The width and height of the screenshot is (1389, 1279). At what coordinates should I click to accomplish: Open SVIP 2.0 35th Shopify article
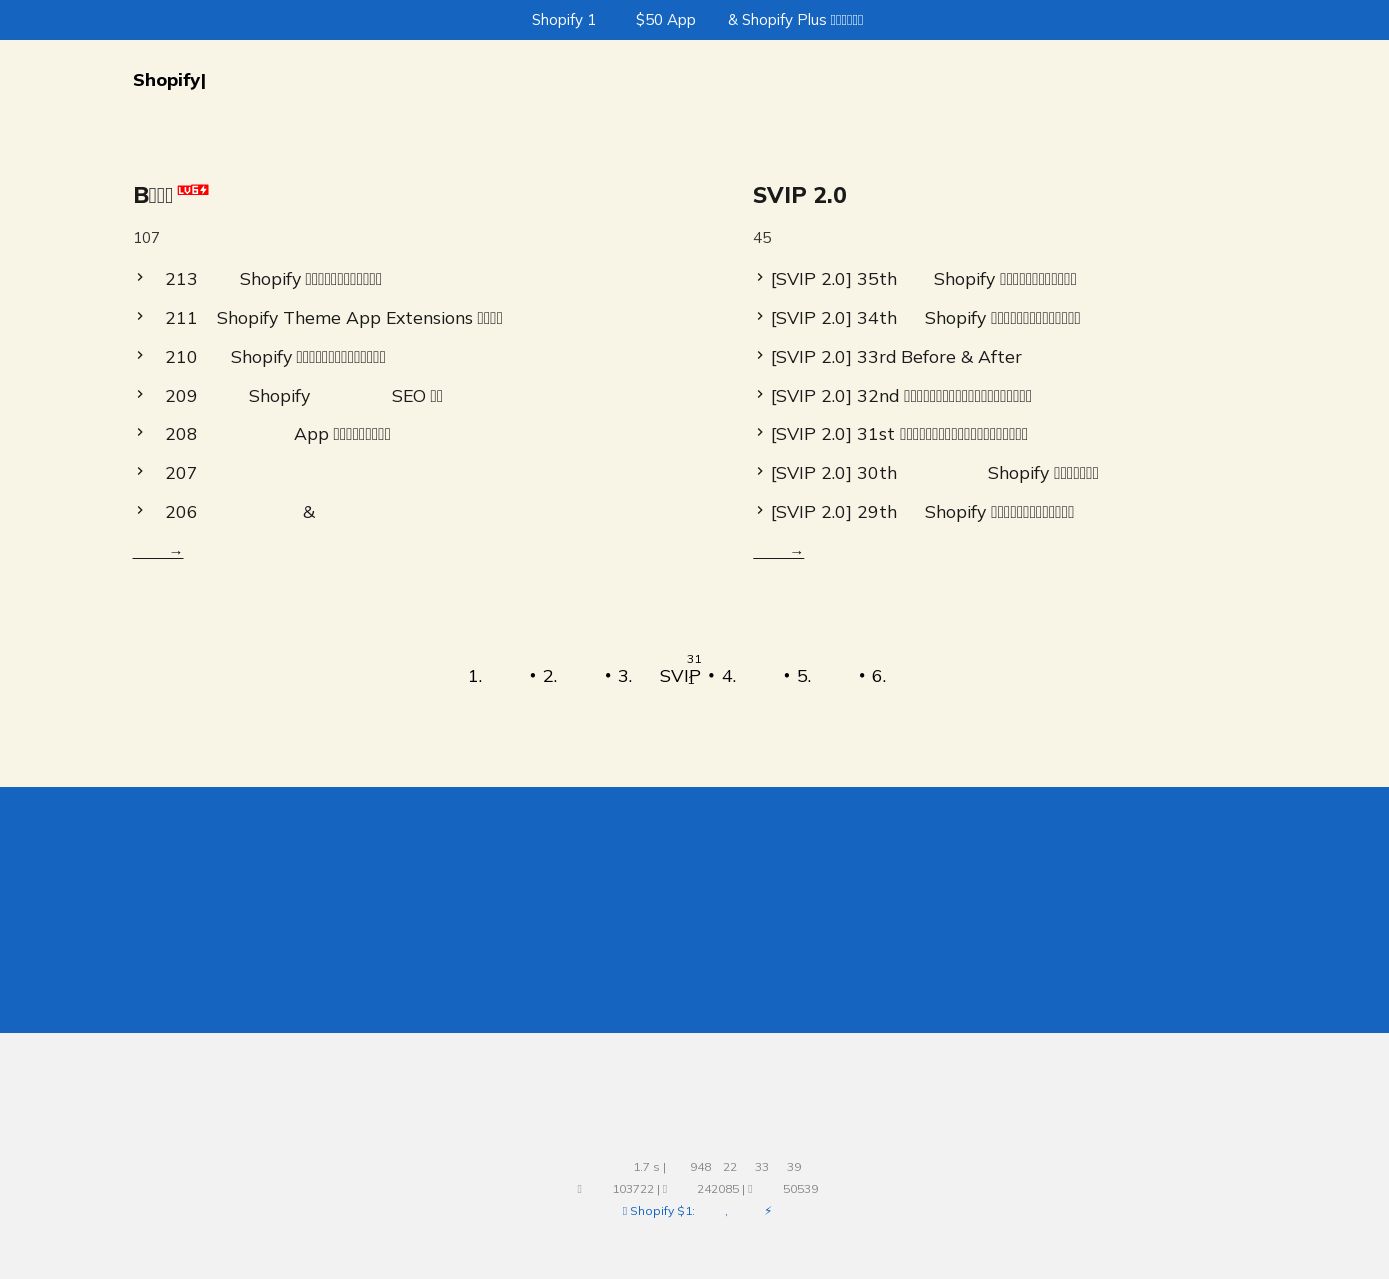[x=924, y=279]
